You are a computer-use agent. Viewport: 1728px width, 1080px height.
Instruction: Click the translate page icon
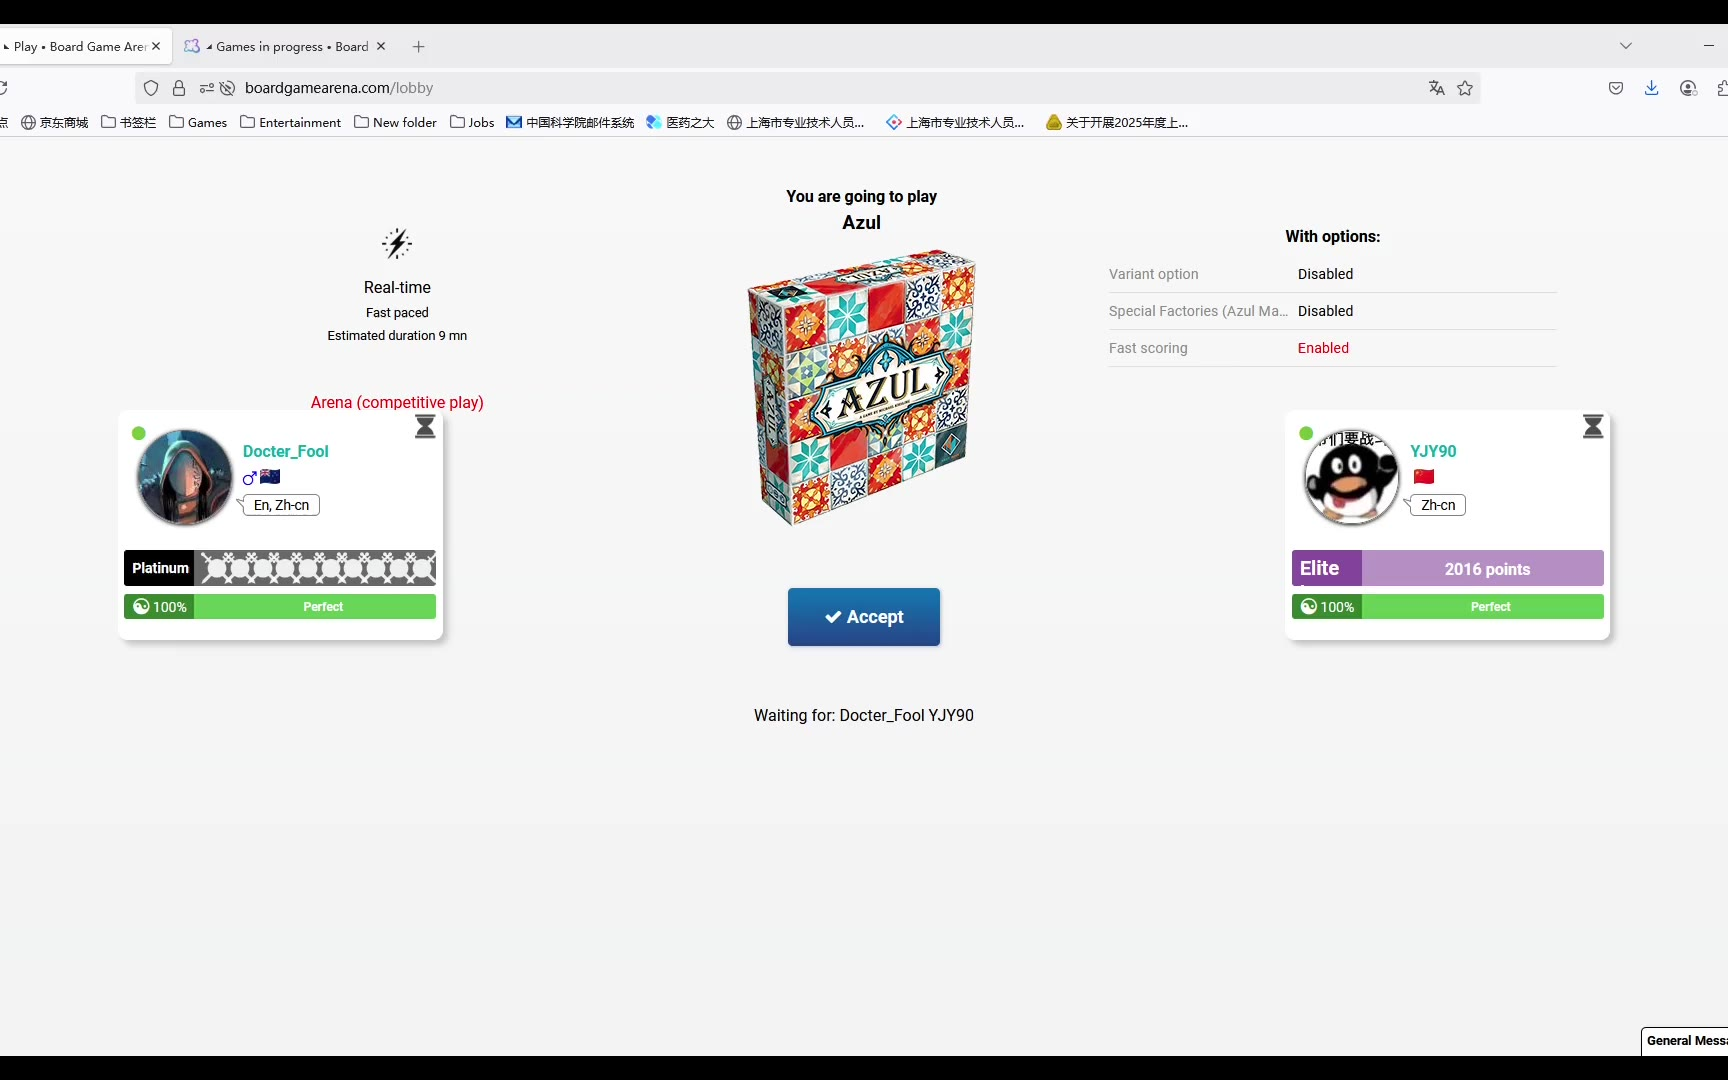(x=1437, y=88)
